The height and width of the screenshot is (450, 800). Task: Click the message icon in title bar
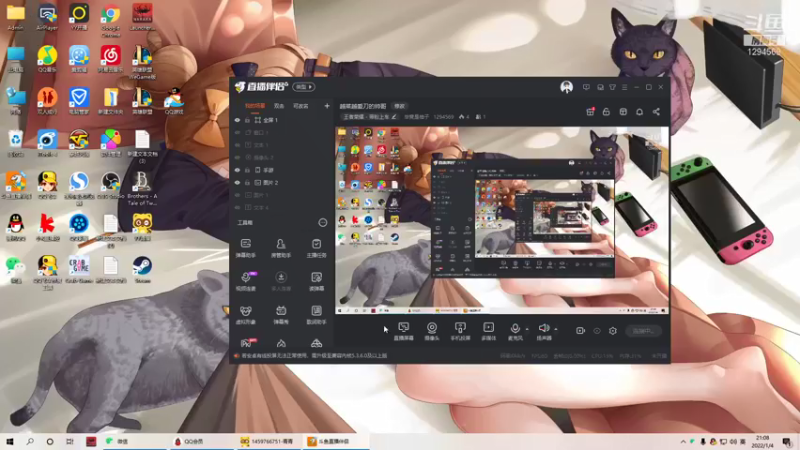click(x=586, y=87)
